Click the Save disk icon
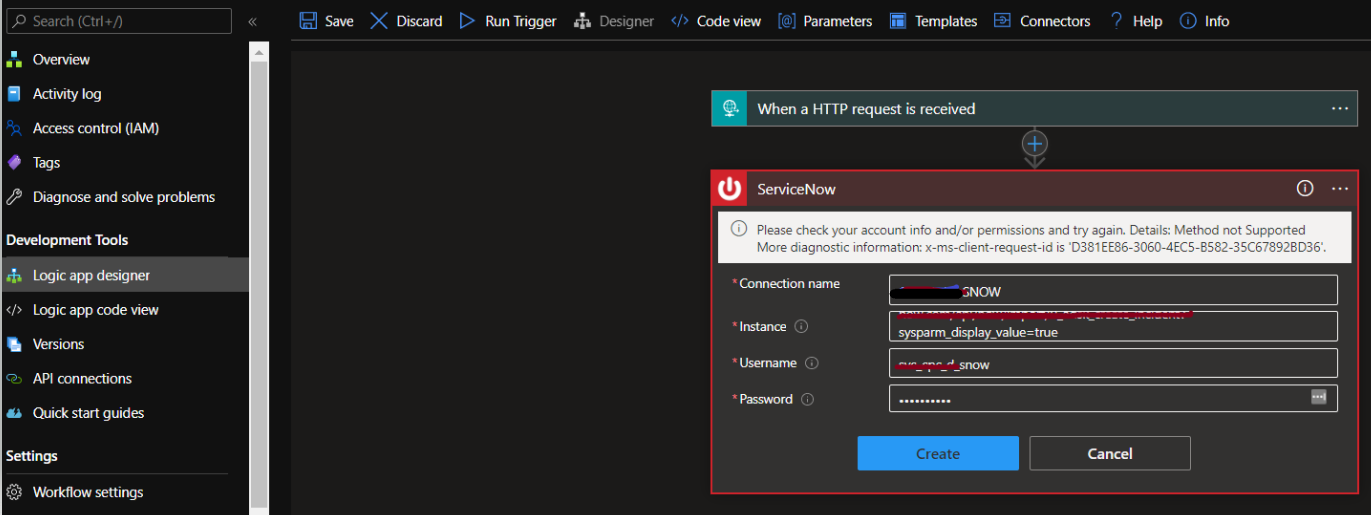The height and width of the screenshot is (515, 1371). [x=308, y=21]
